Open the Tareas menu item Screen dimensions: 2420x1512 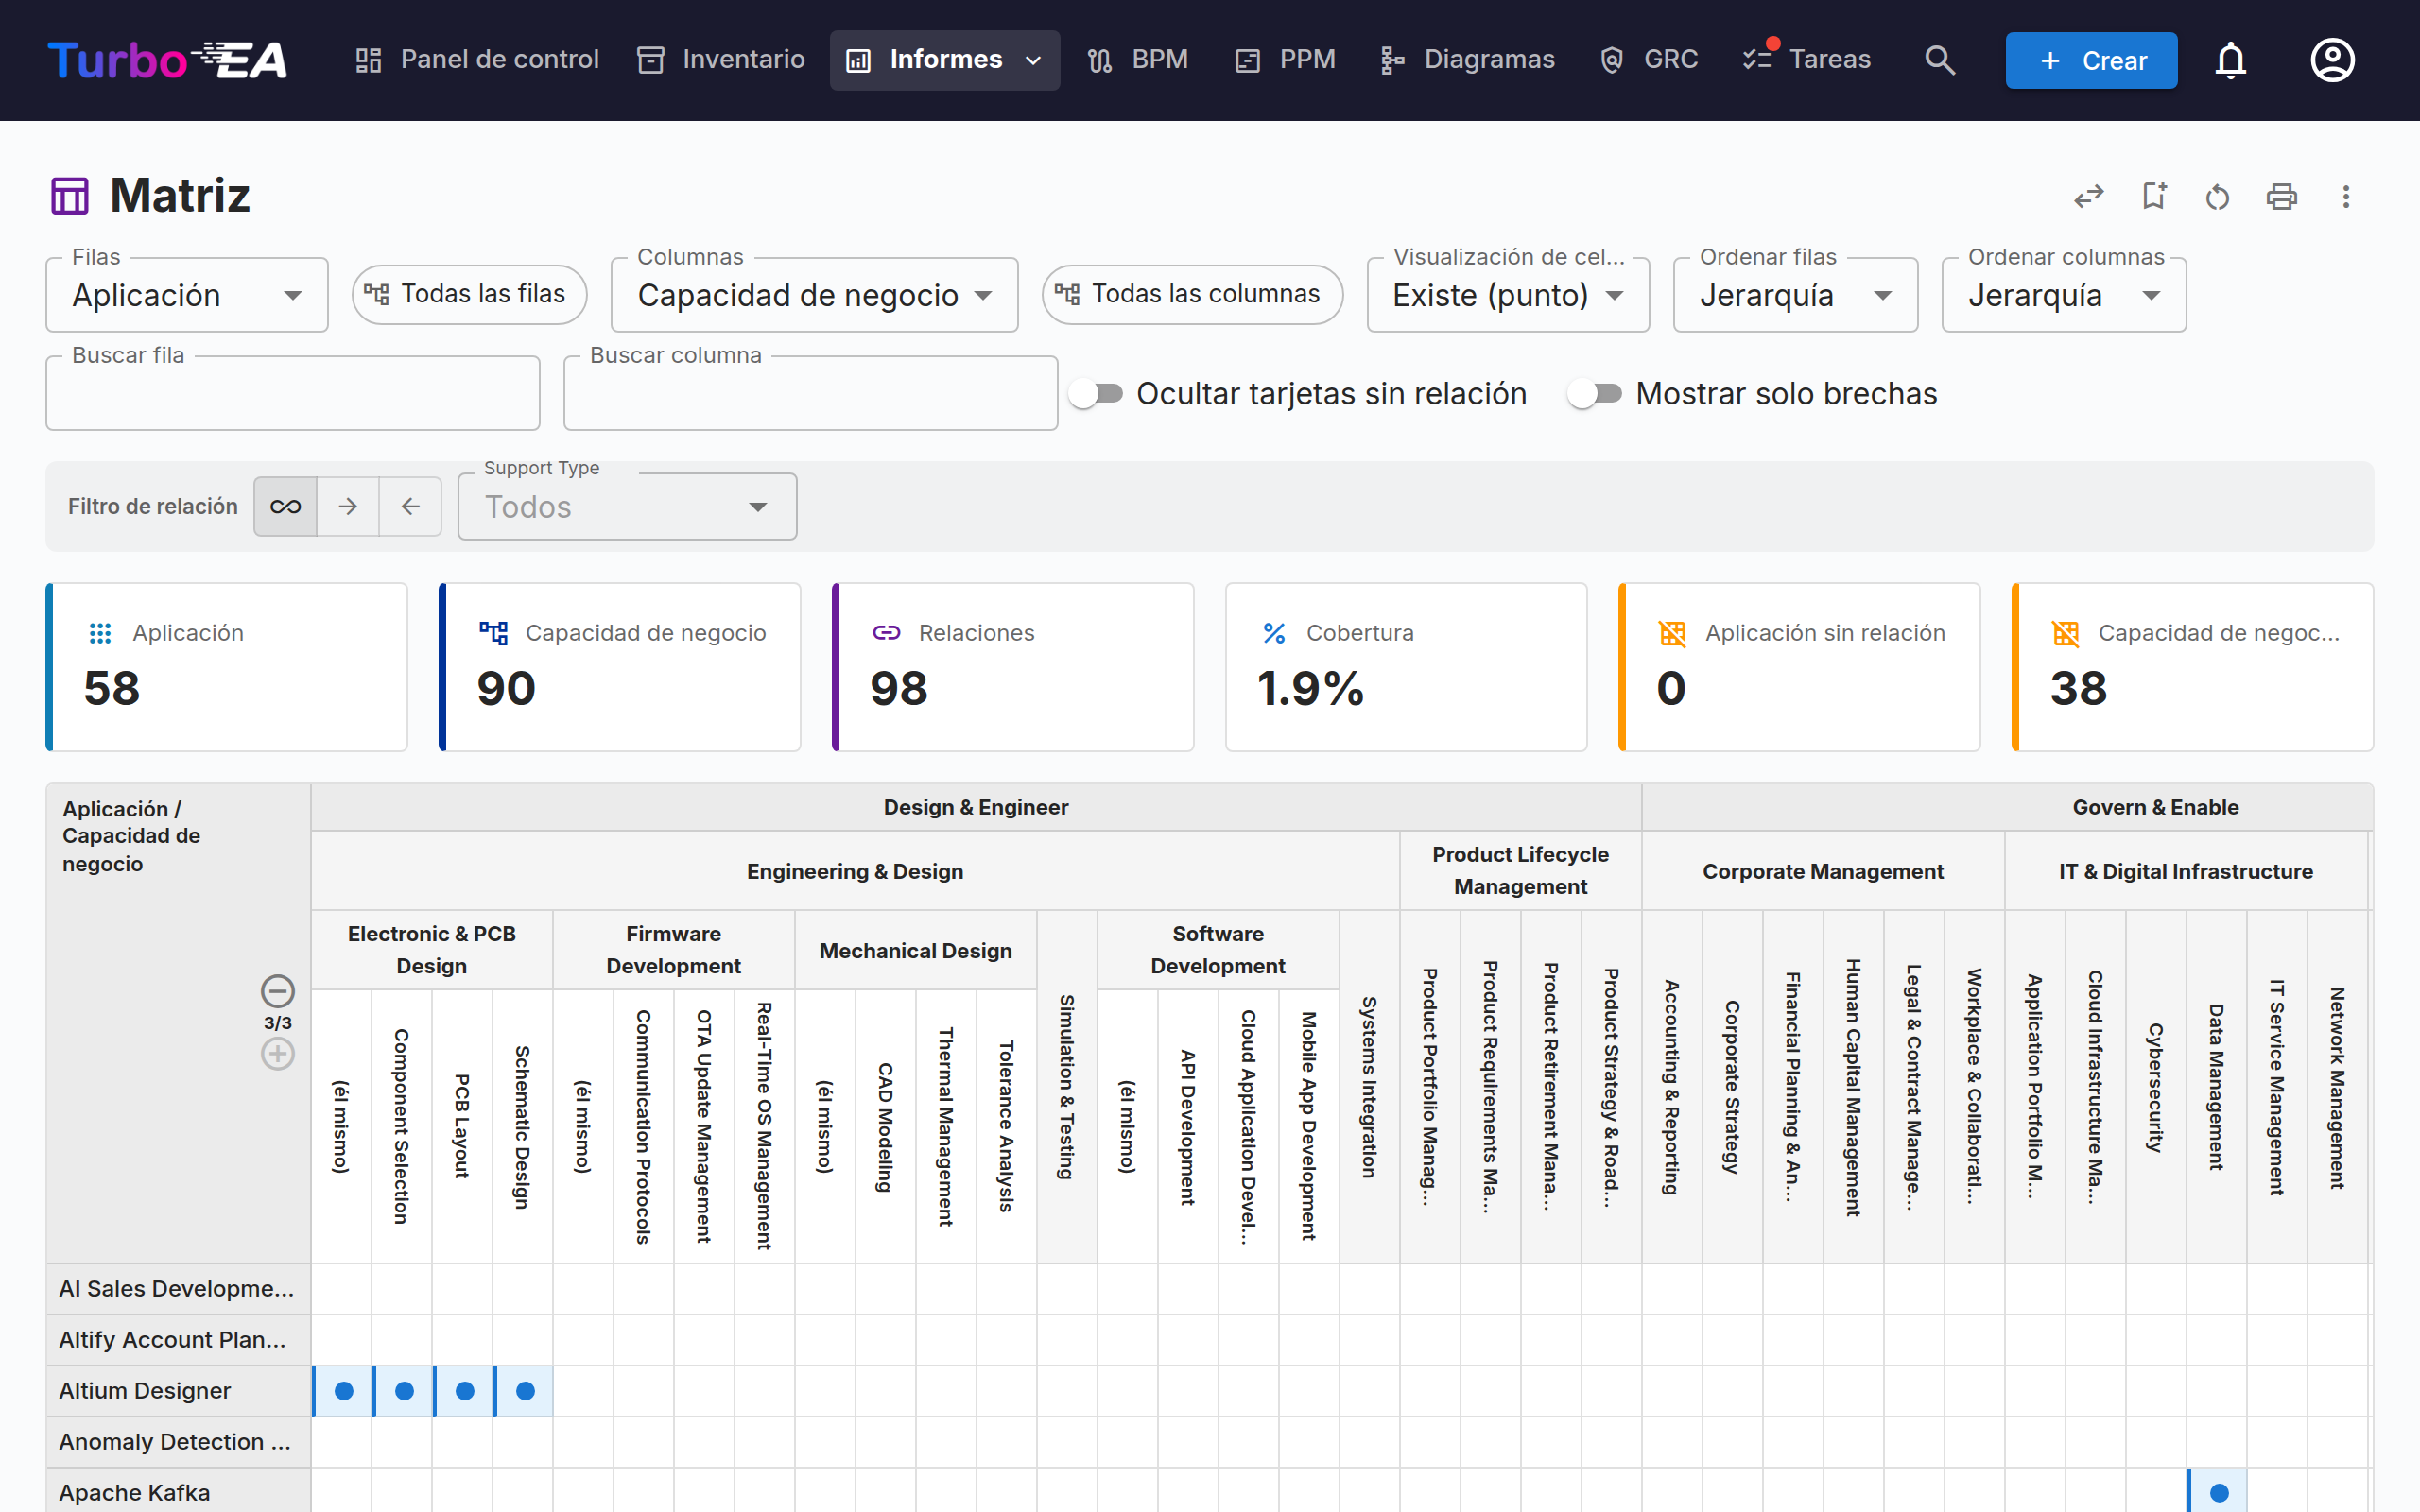point(1806,60)
